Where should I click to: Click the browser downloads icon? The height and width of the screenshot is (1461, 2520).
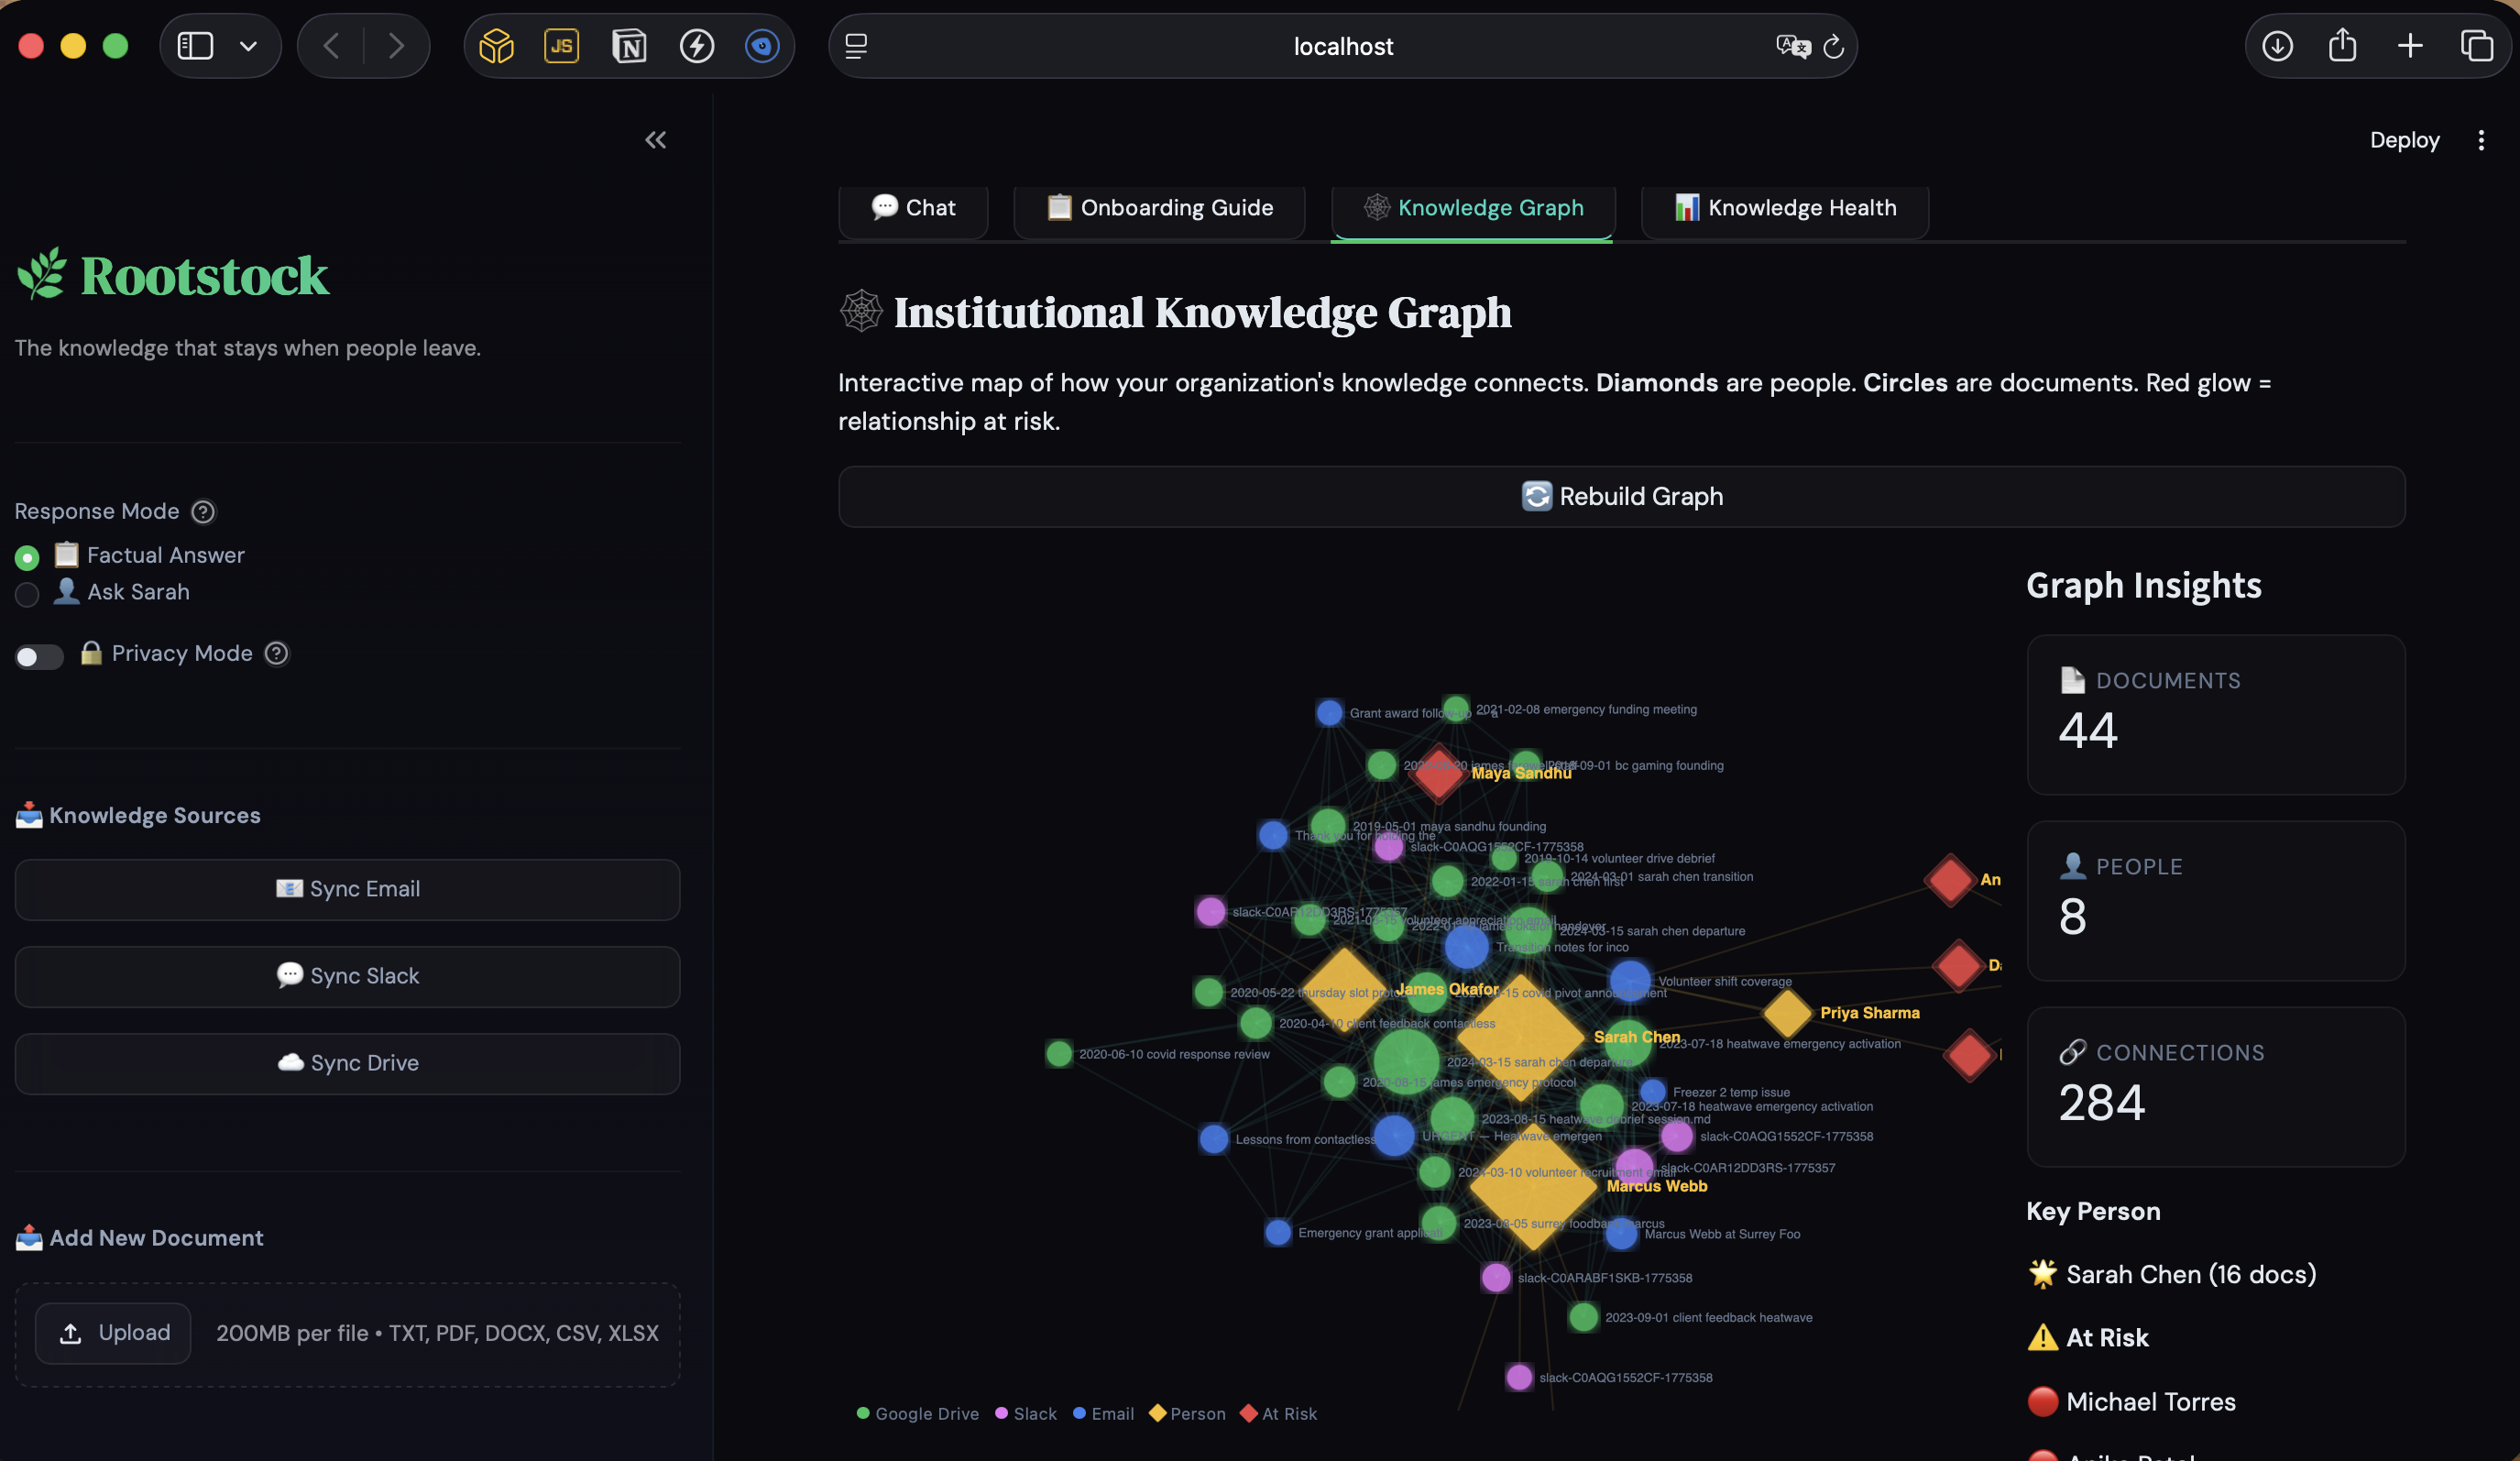coord(2277,46)
